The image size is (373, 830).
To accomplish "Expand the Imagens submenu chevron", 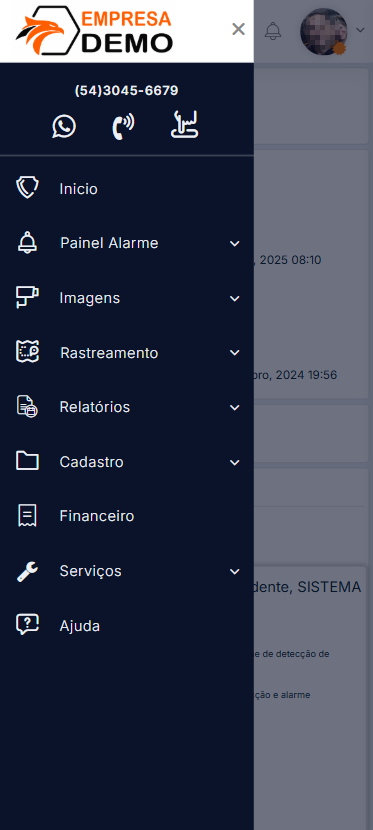I will tap(235, 299).
